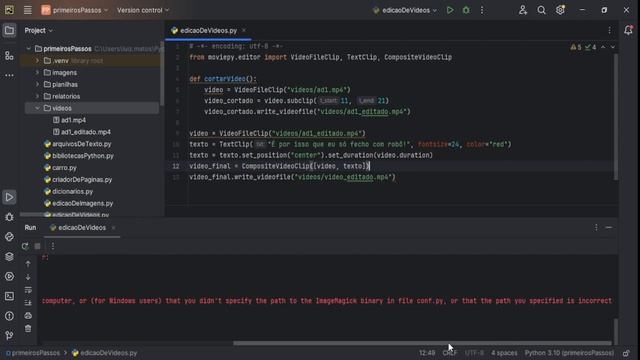Screen dimensions: 640x360
Task: Open warnings inspection widget
Action: [583, 47]
